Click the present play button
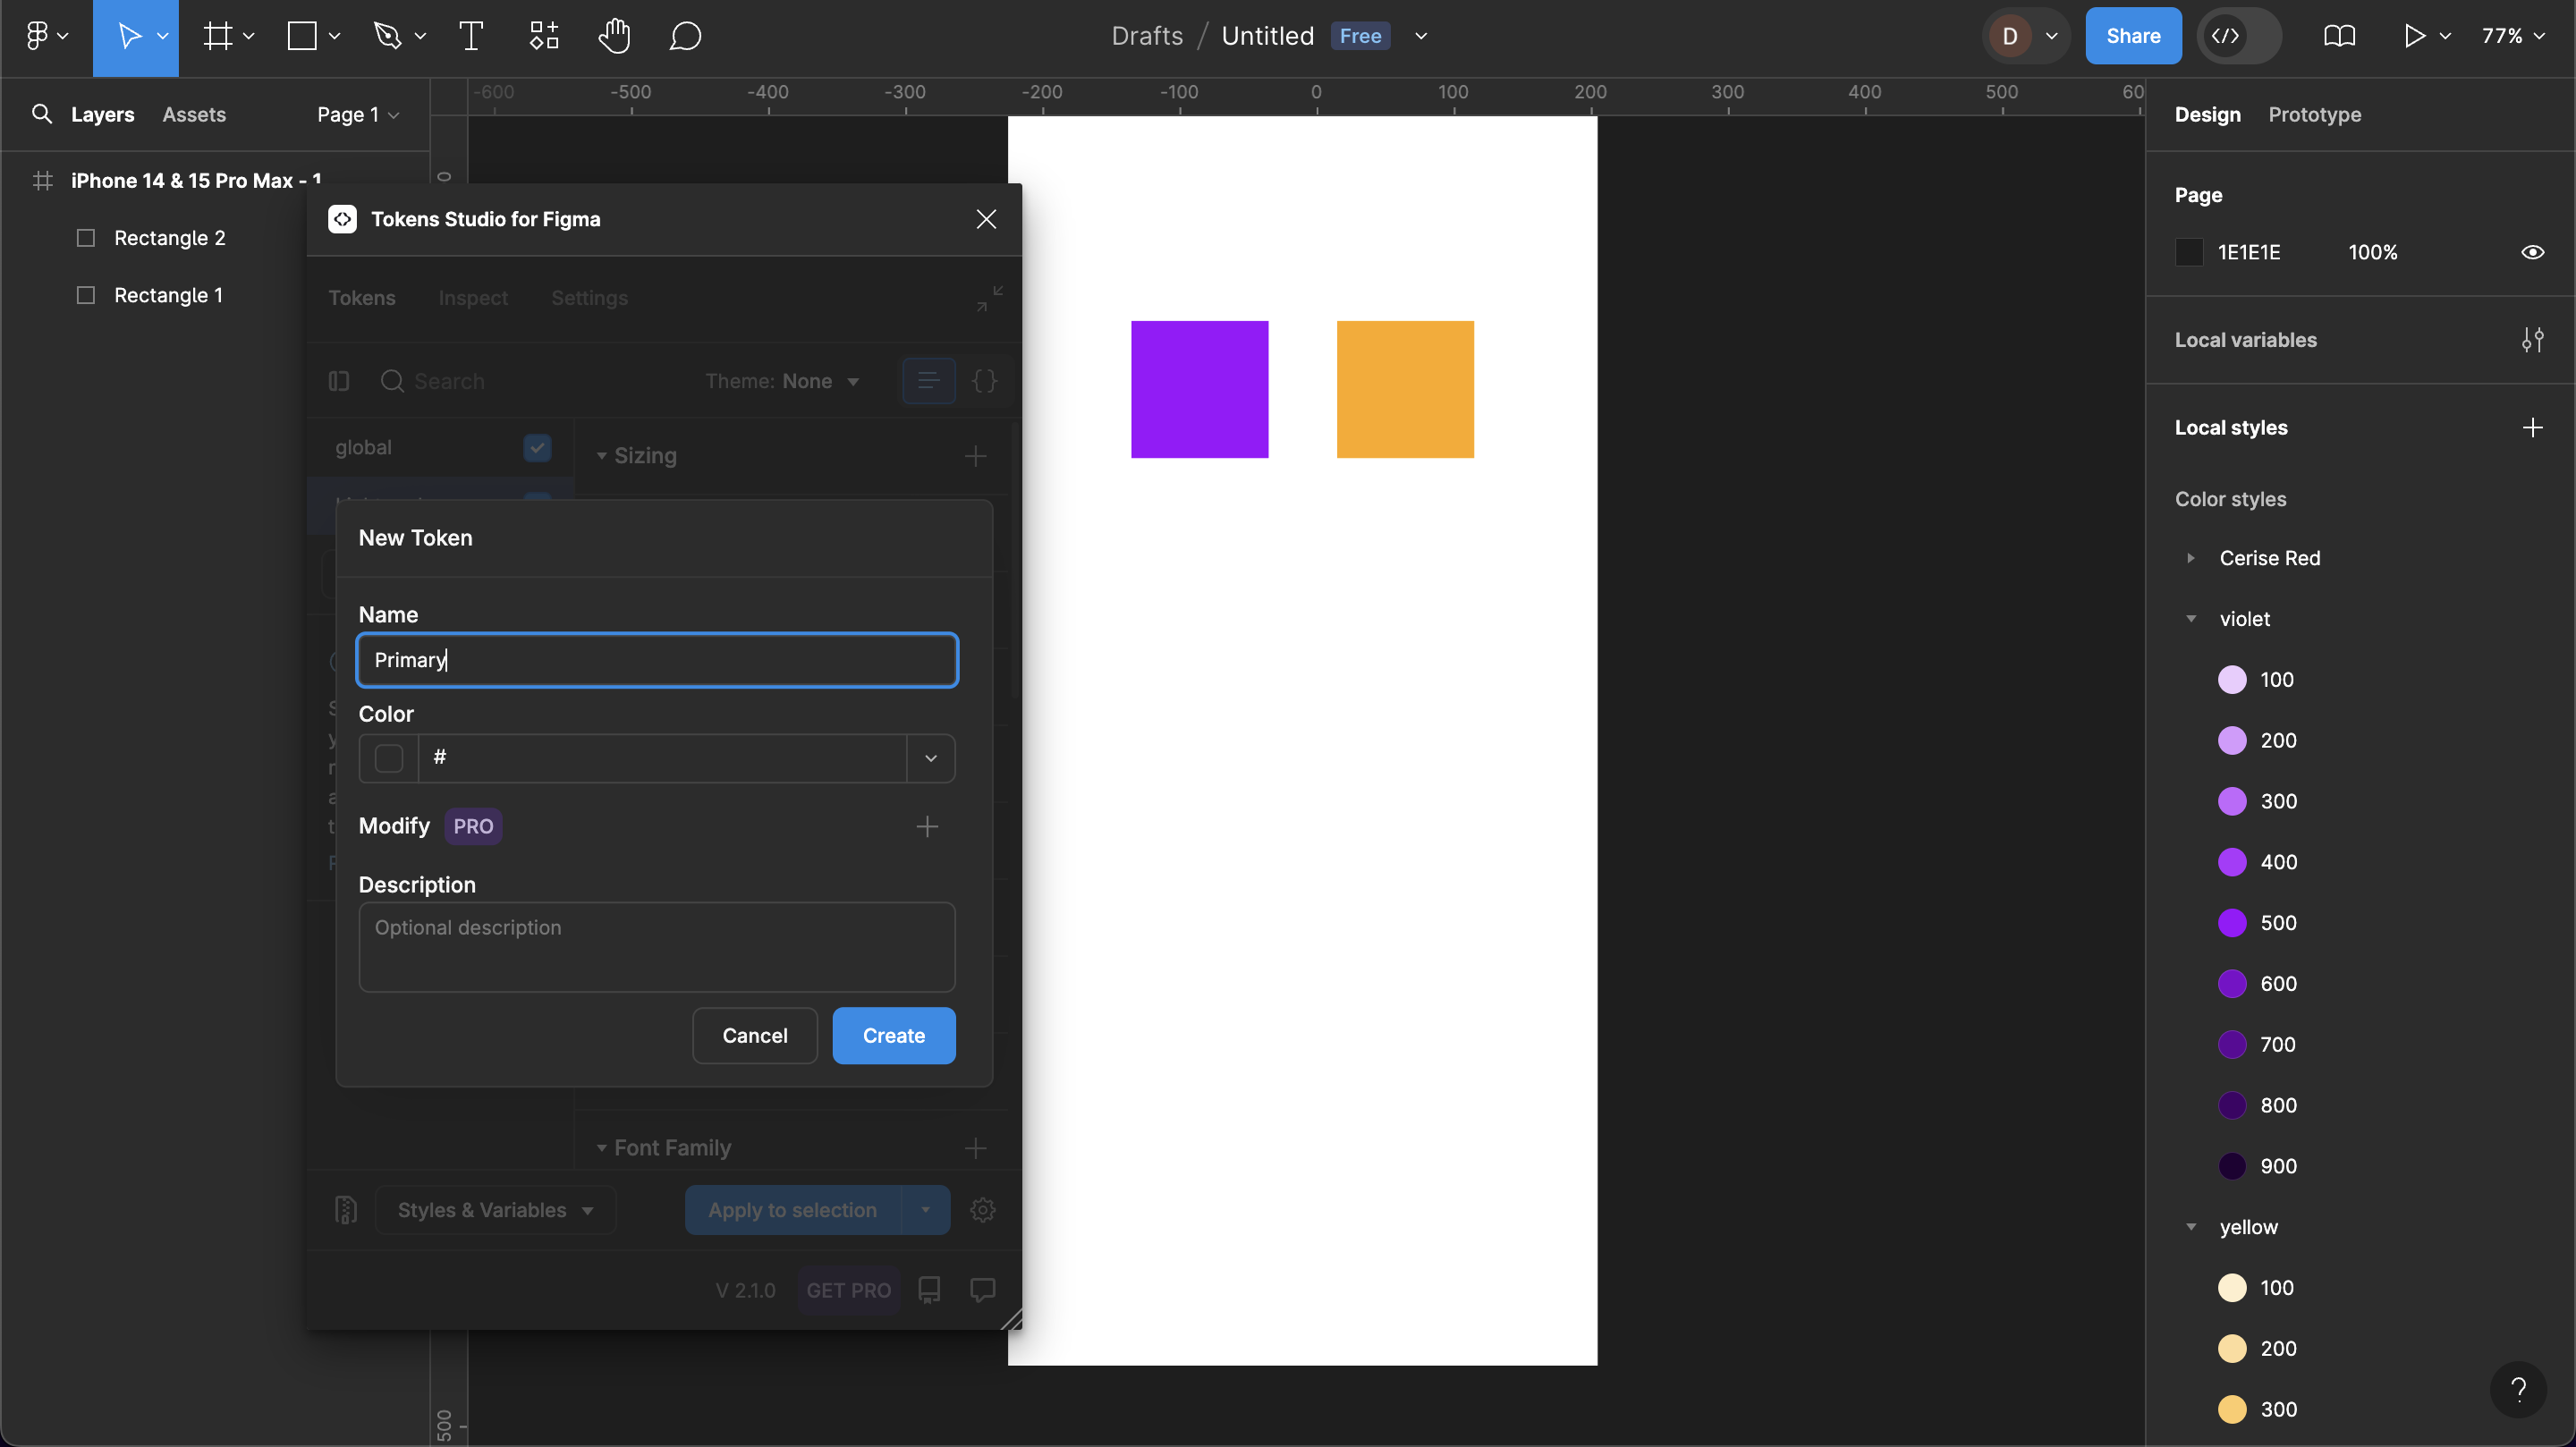 [x=2414, y=36]
